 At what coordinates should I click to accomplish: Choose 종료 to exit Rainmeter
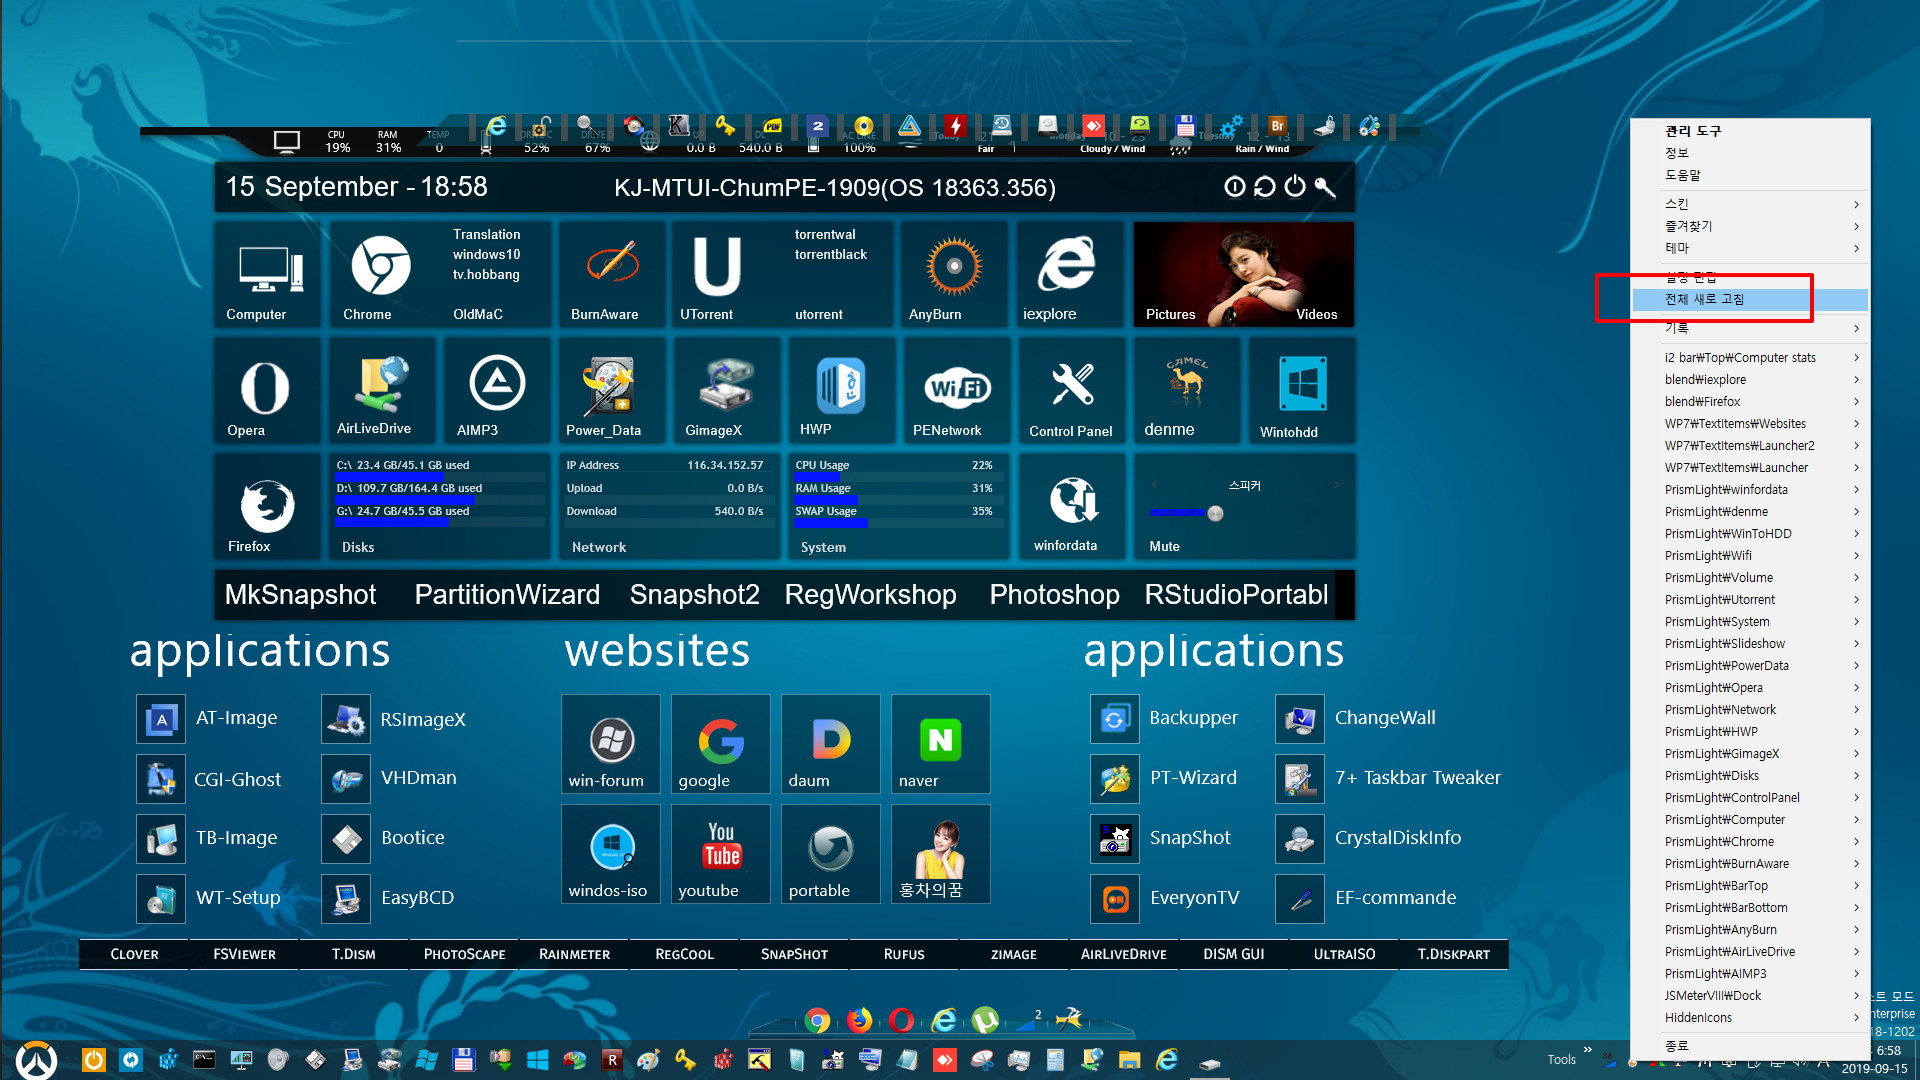(x=1750, y=1046)
